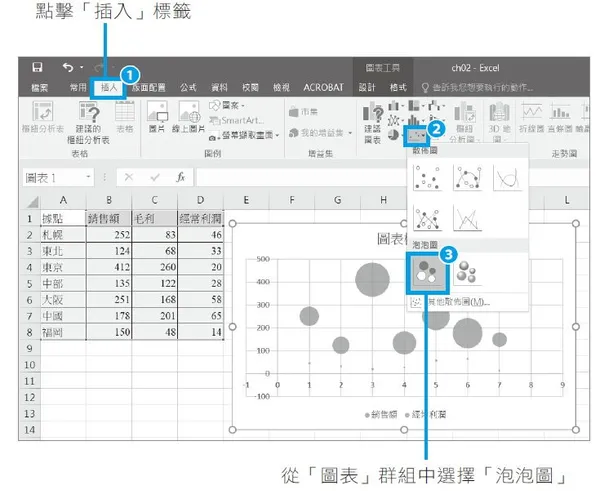
Task: Click the 3D 地圖 map icon
Action: click(499, 112)
